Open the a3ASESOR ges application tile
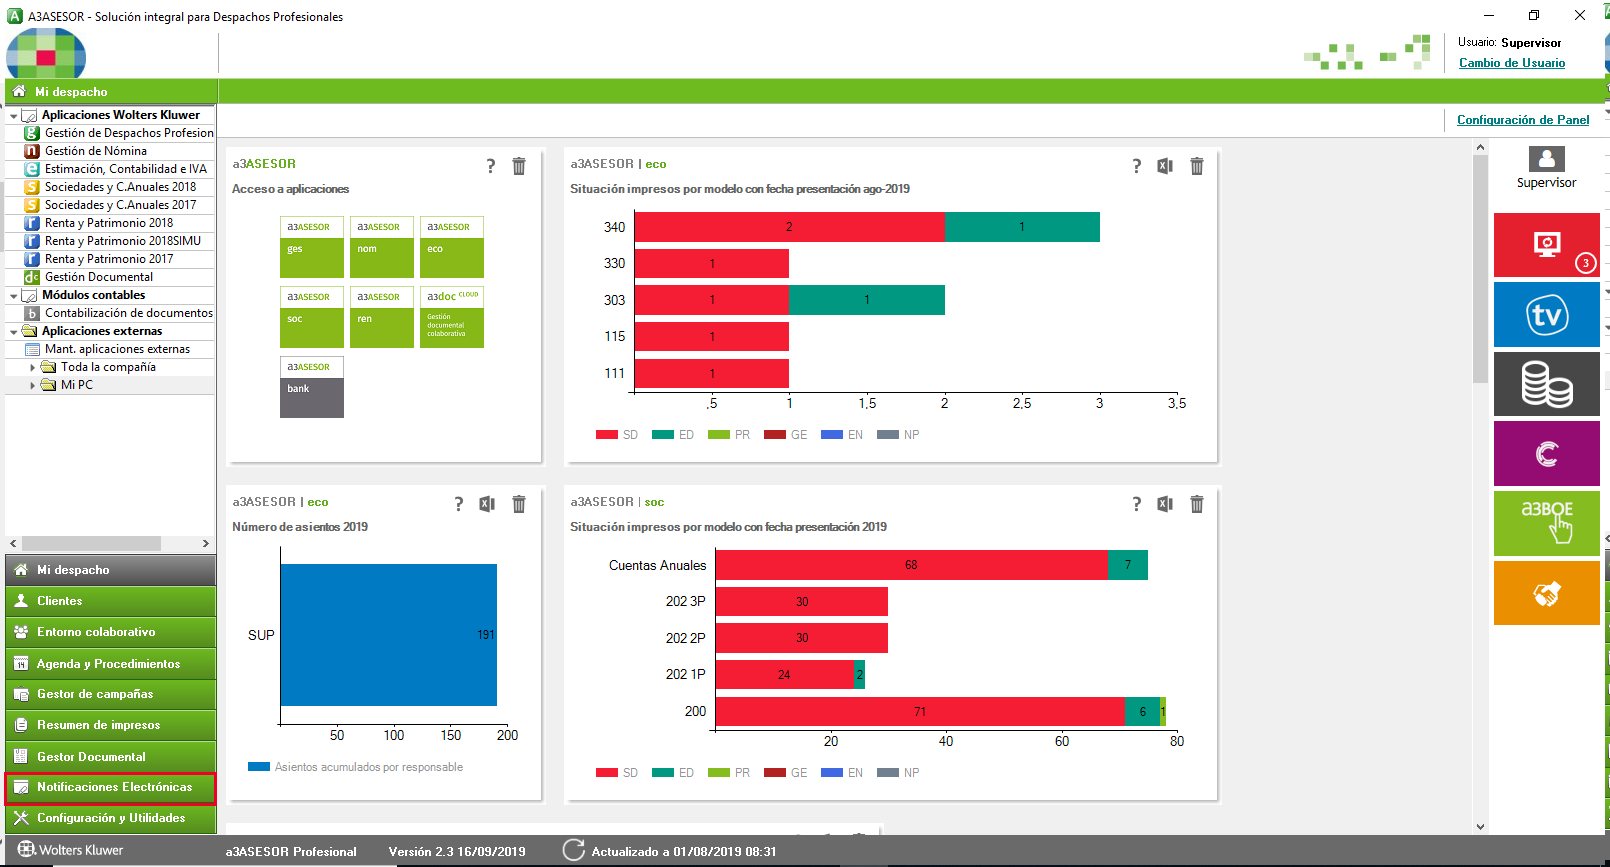The image size is (1610, 867). pos(312,247)
